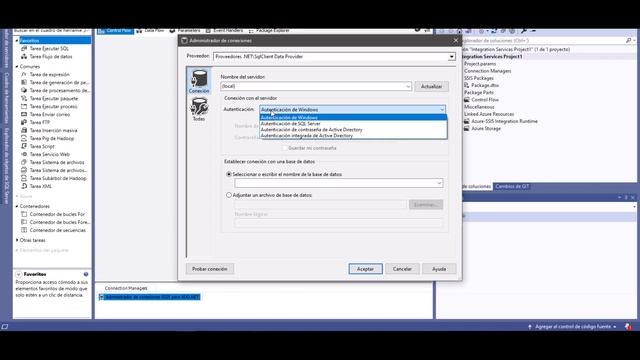
Task: Open the Nombre del servidor dropdown arrow
Action: point(408,87)
